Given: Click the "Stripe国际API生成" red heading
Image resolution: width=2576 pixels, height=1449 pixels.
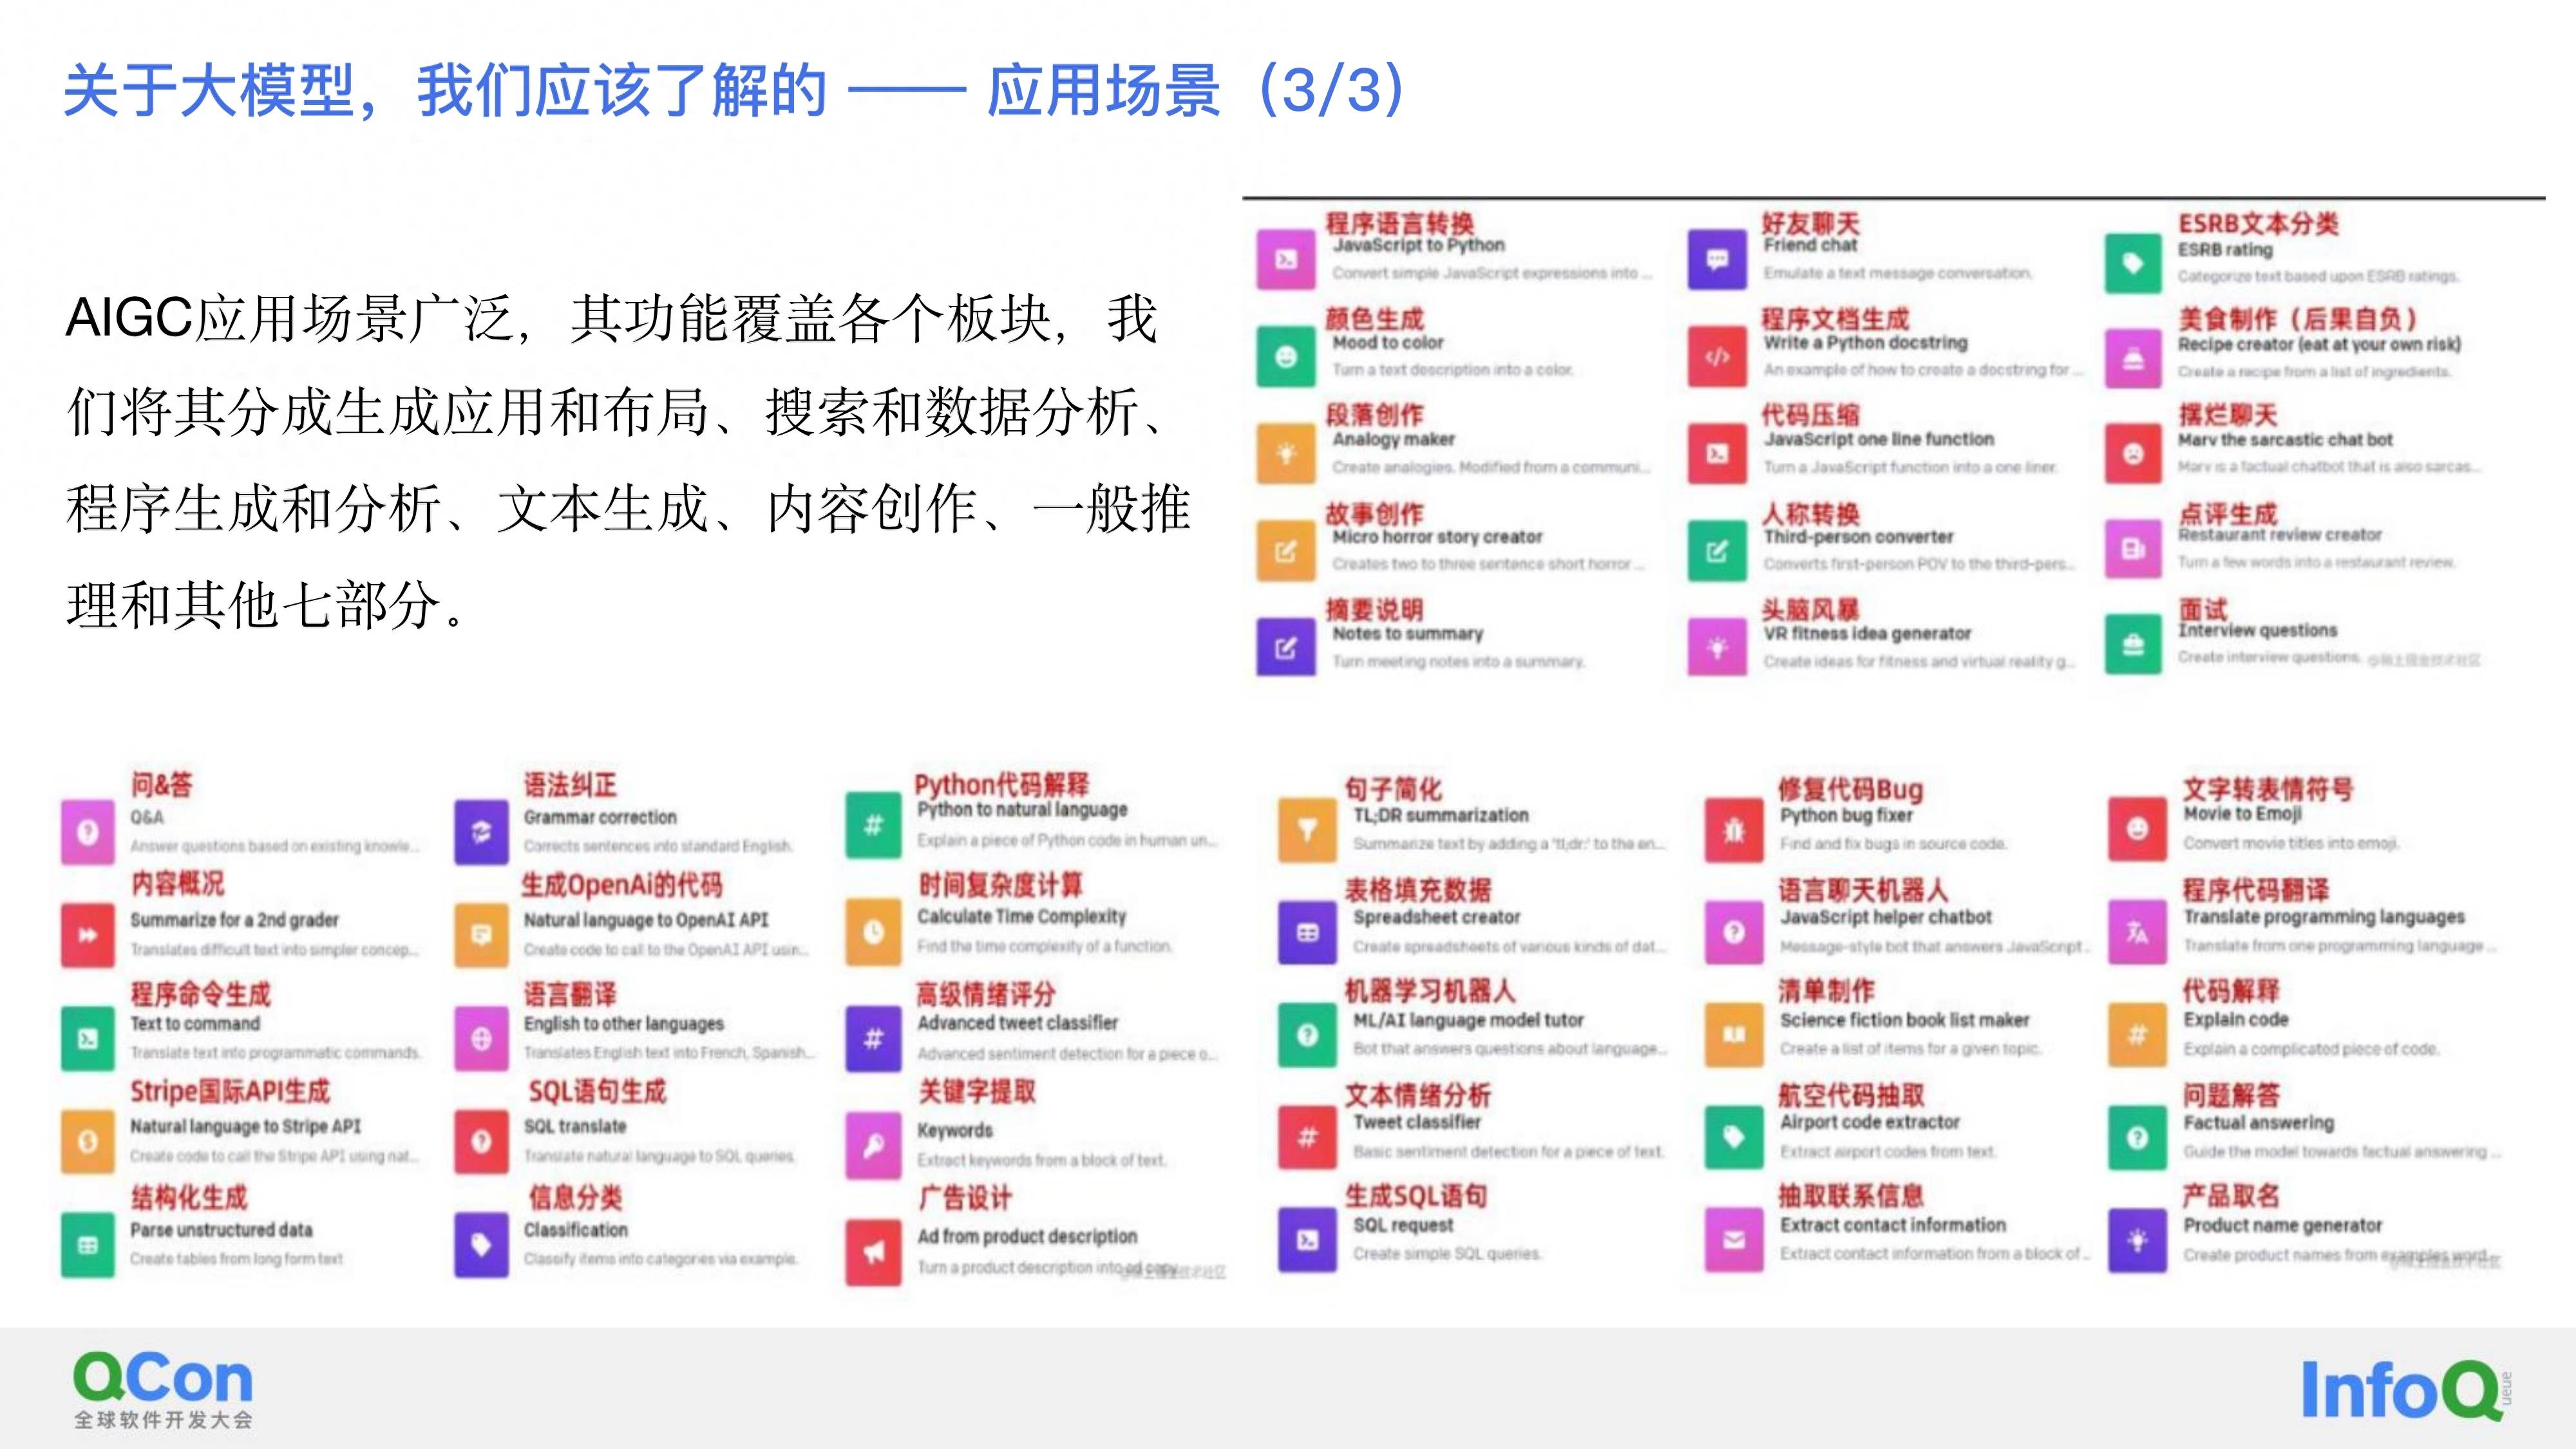Looking at the screenshot, I should click(x=230, y=1091).
